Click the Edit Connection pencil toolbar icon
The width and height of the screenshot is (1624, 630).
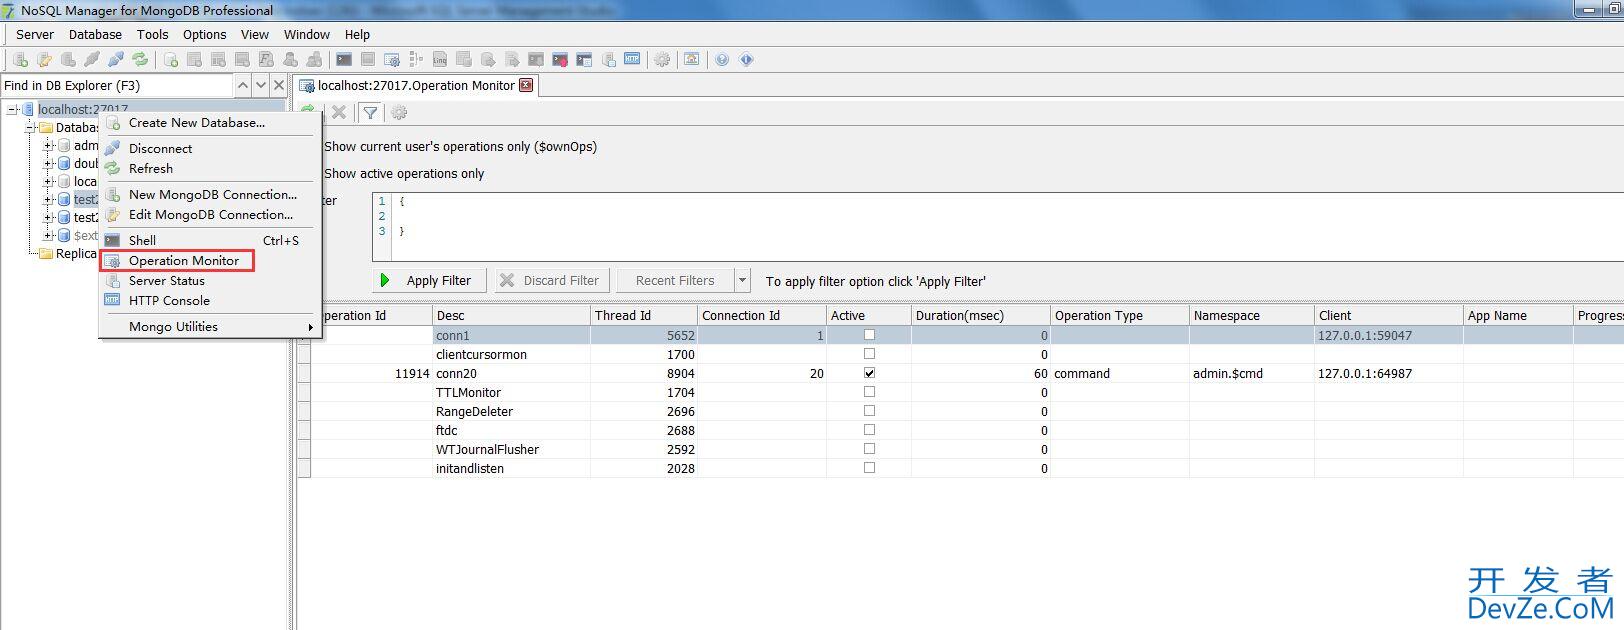coord(44,60)
